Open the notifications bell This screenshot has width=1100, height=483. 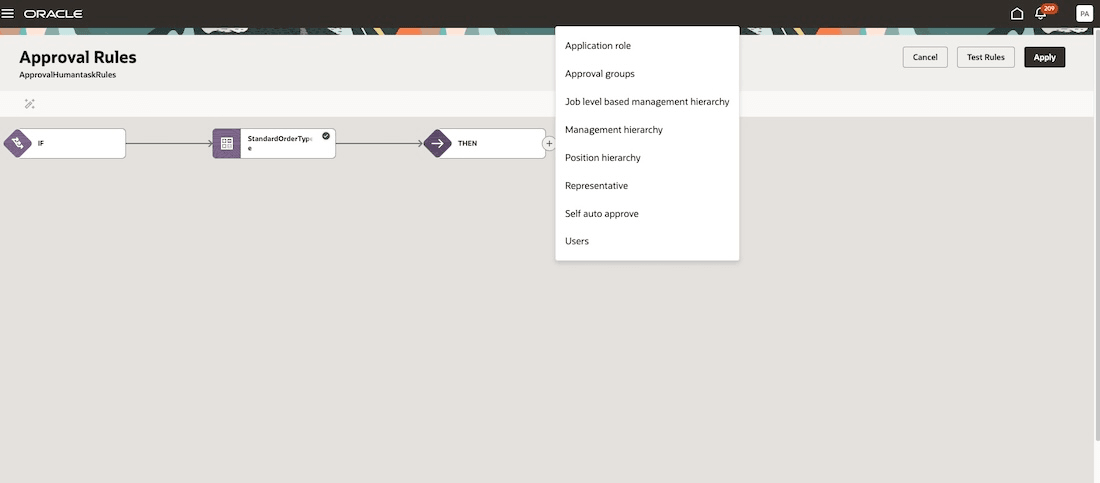(1040, 14)
